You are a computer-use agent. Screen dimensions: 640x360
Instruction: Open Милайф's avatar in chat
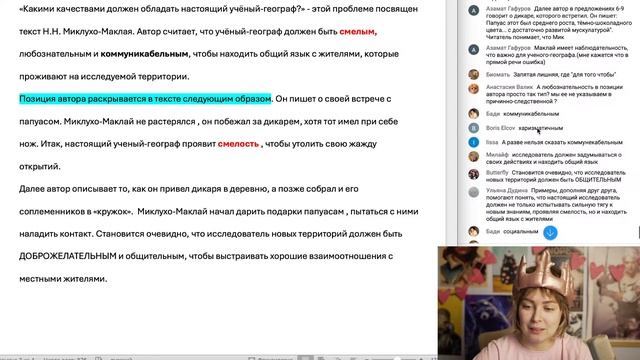point(473,156)
